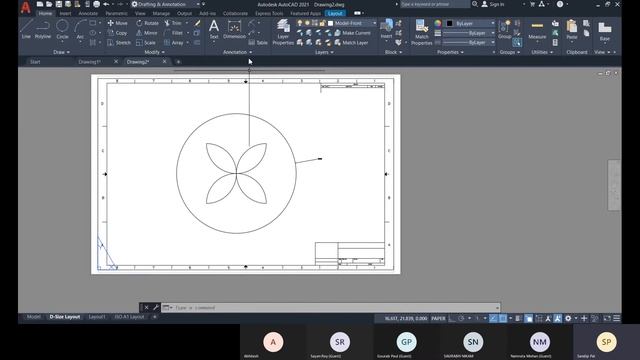
Task: Expand the Properties panel
Action: coord(450,52)
